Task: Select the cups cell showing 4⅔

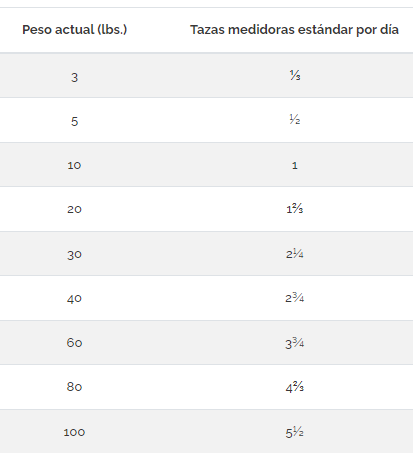Action: point(295,387)
